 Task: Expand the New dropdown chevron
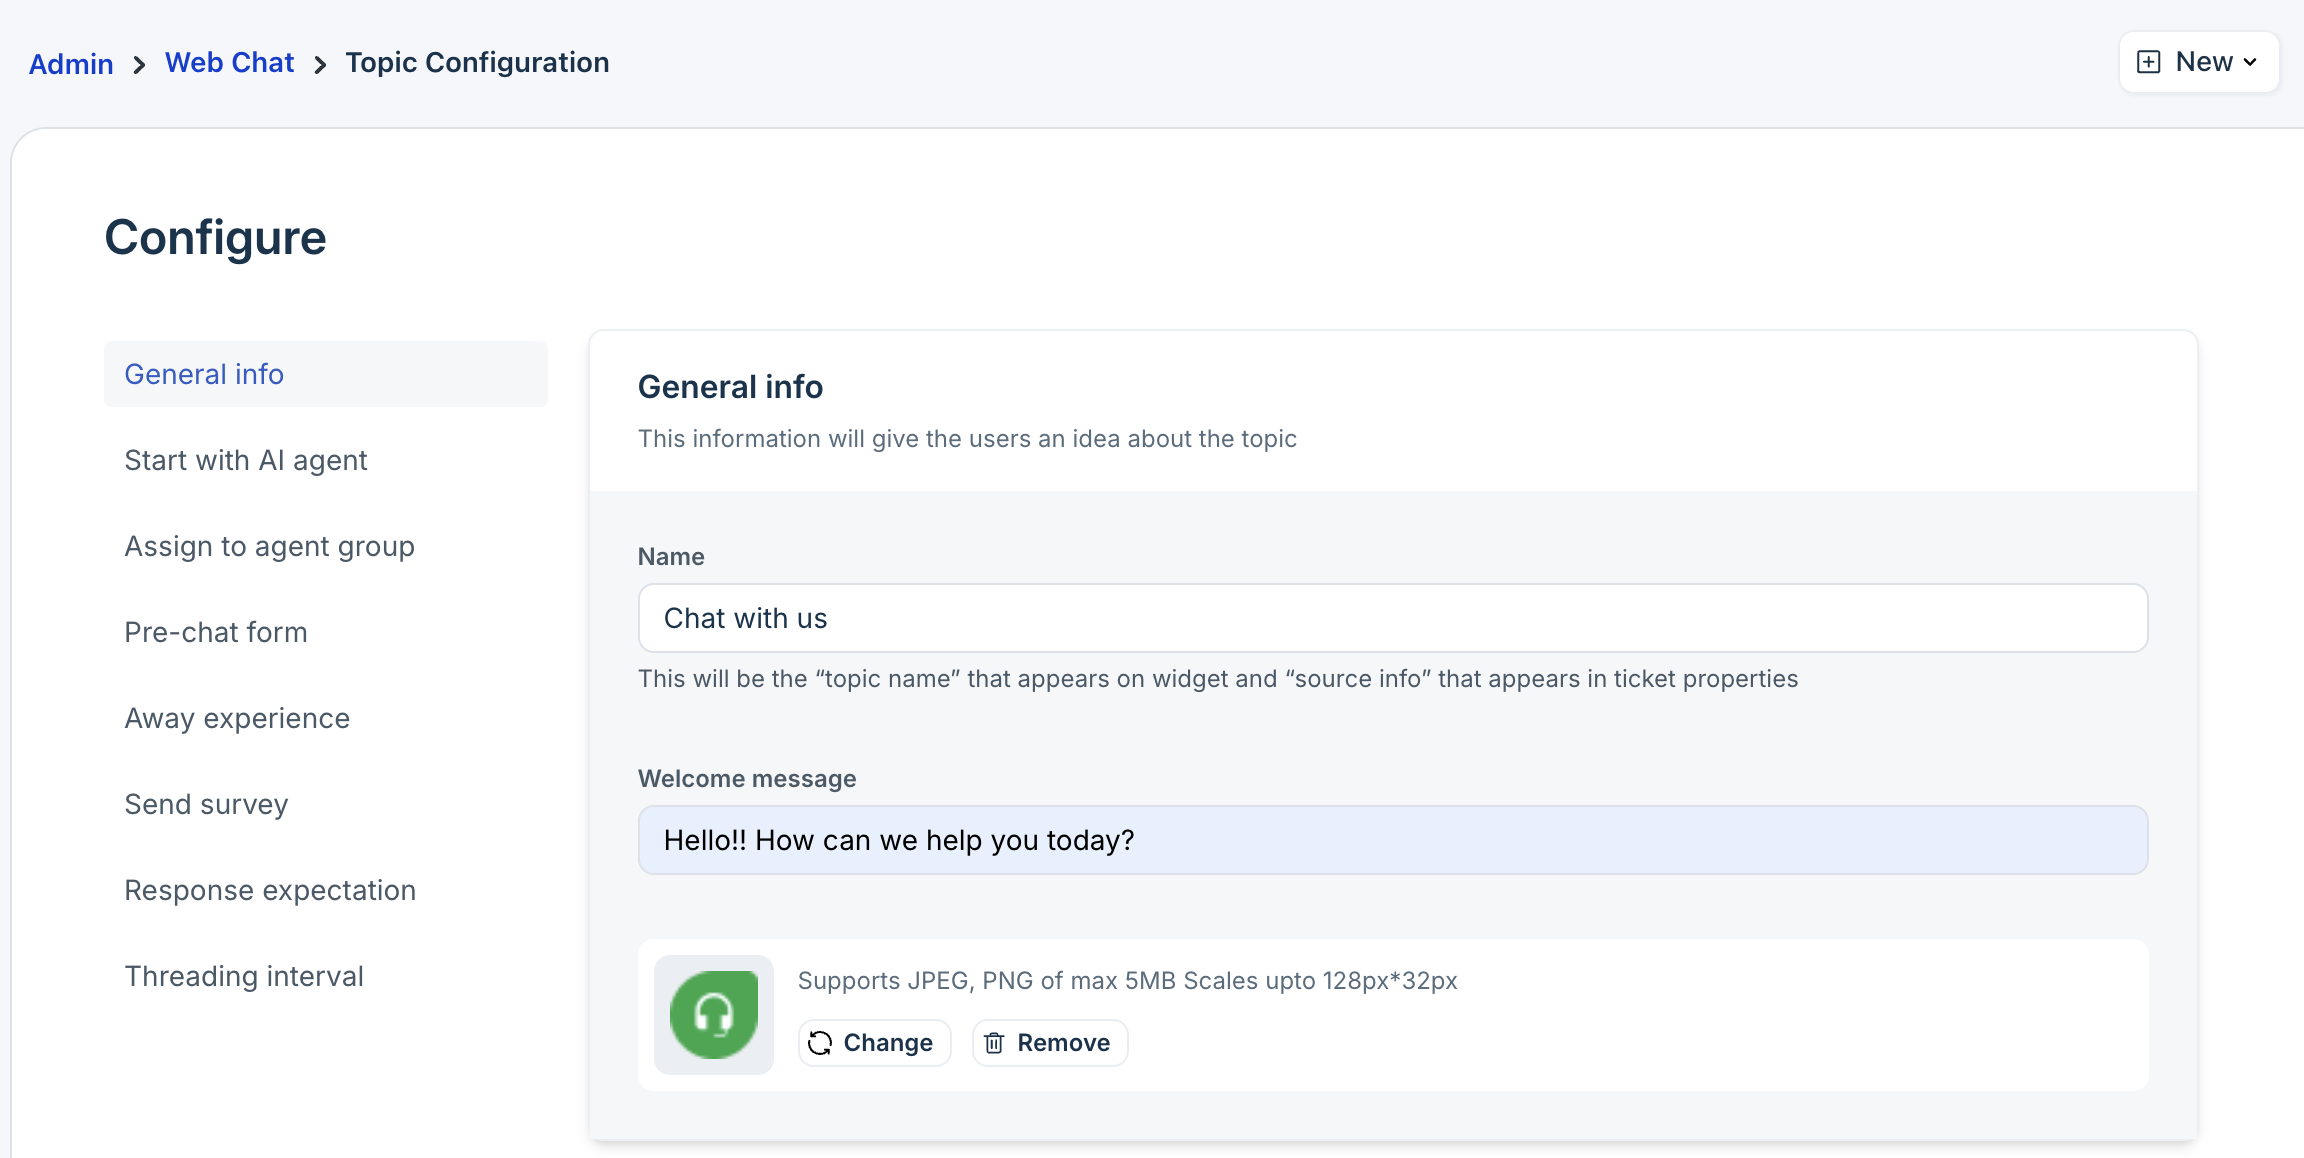click(2250, 62)
